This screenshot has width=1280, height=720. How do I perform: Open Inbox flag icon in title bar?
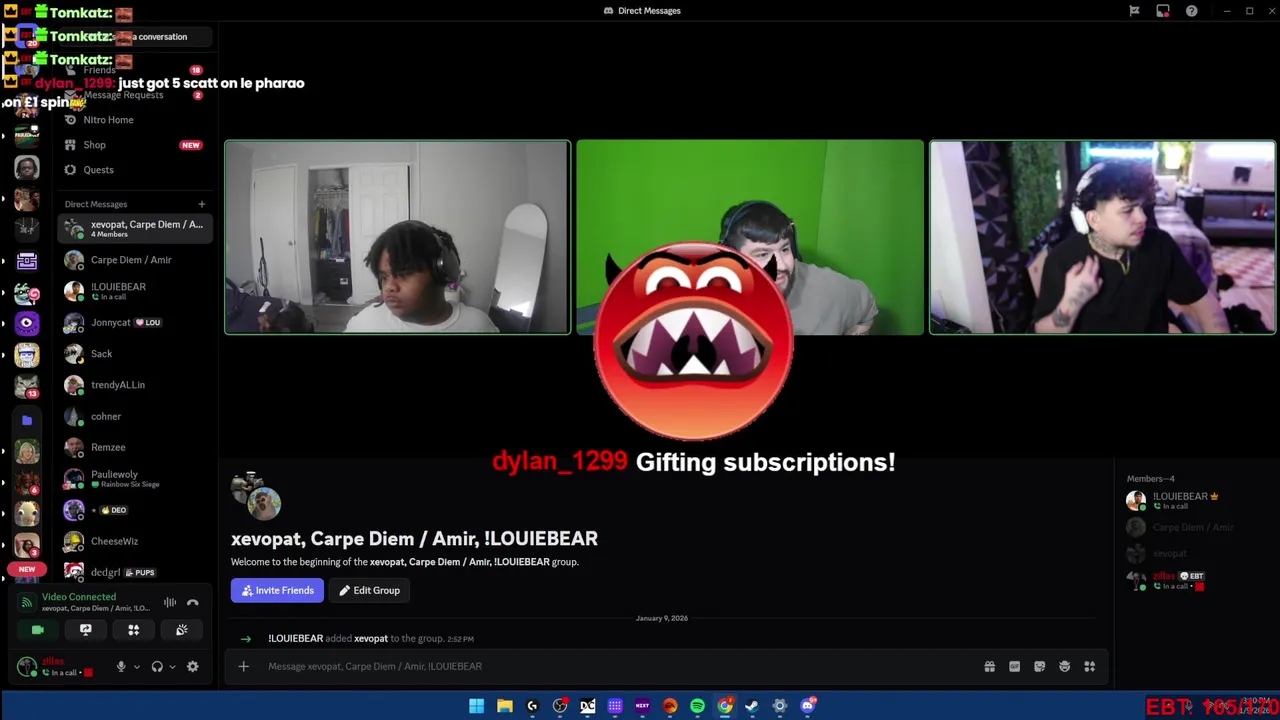click(1134, 11)
